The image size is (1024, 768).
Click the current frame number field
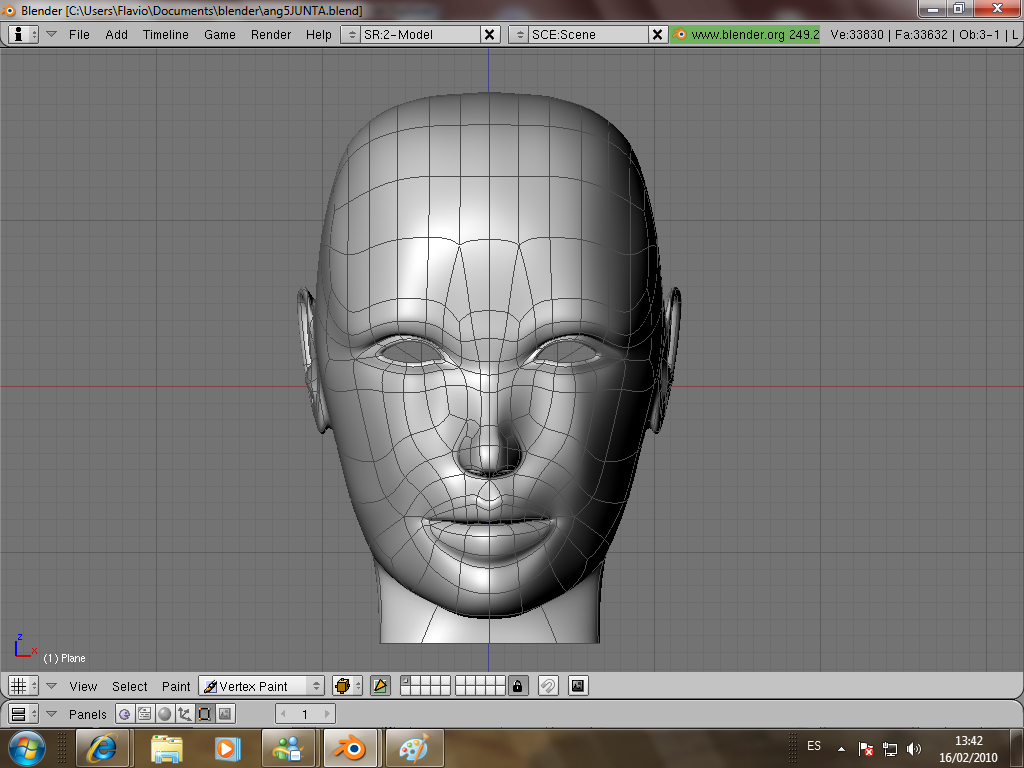305,714
